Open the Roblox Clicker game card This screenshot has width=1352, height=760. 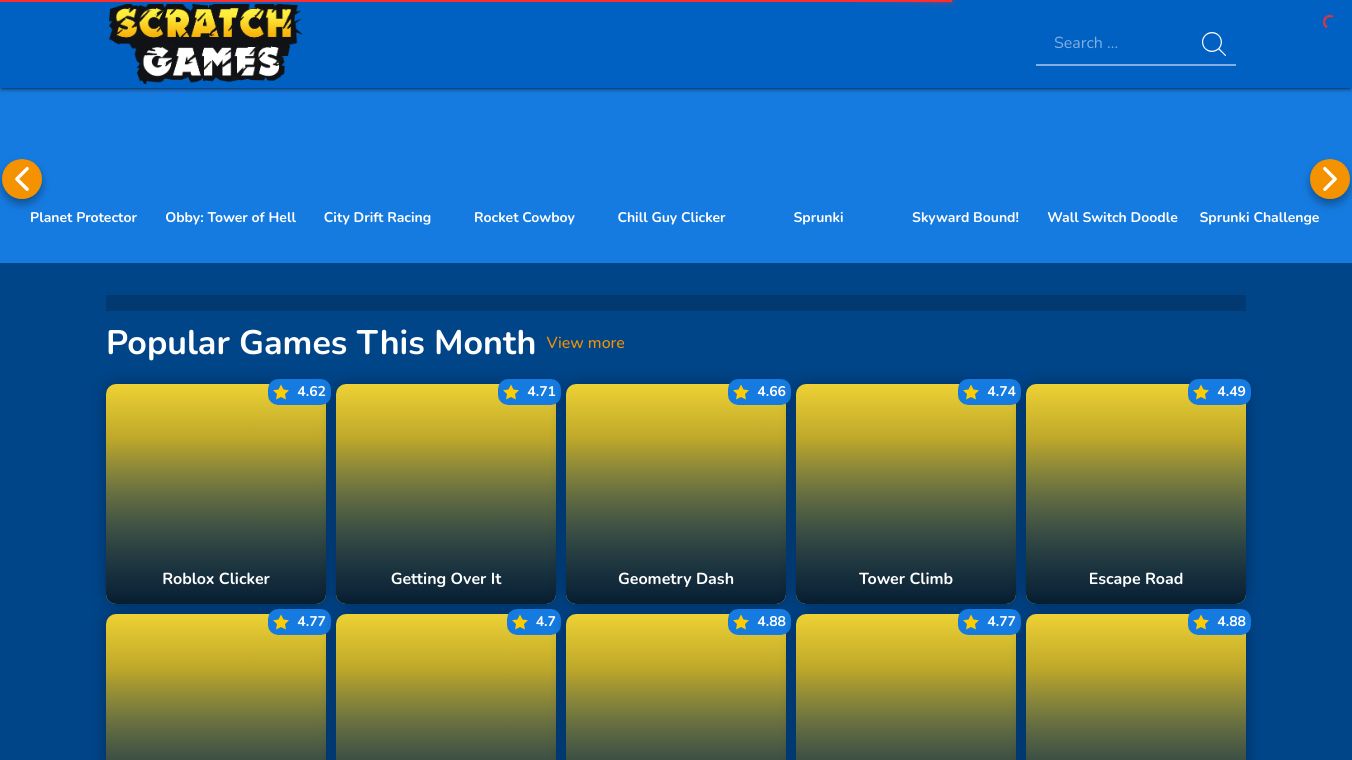[216, 494]
